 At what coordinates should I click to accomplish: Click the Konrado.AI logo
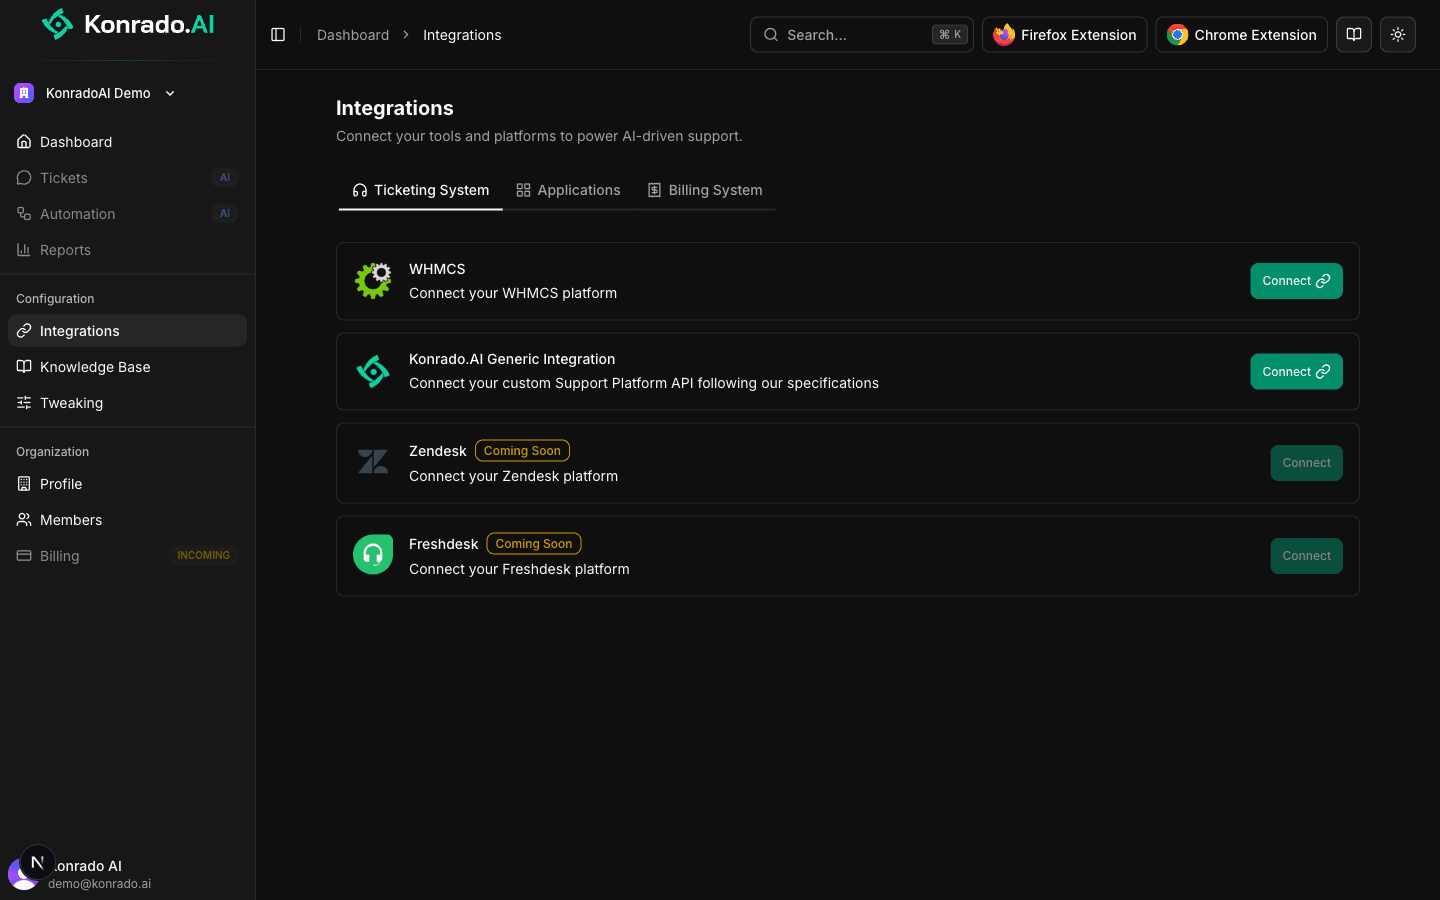pyautogui.click(x=128, y=24)
